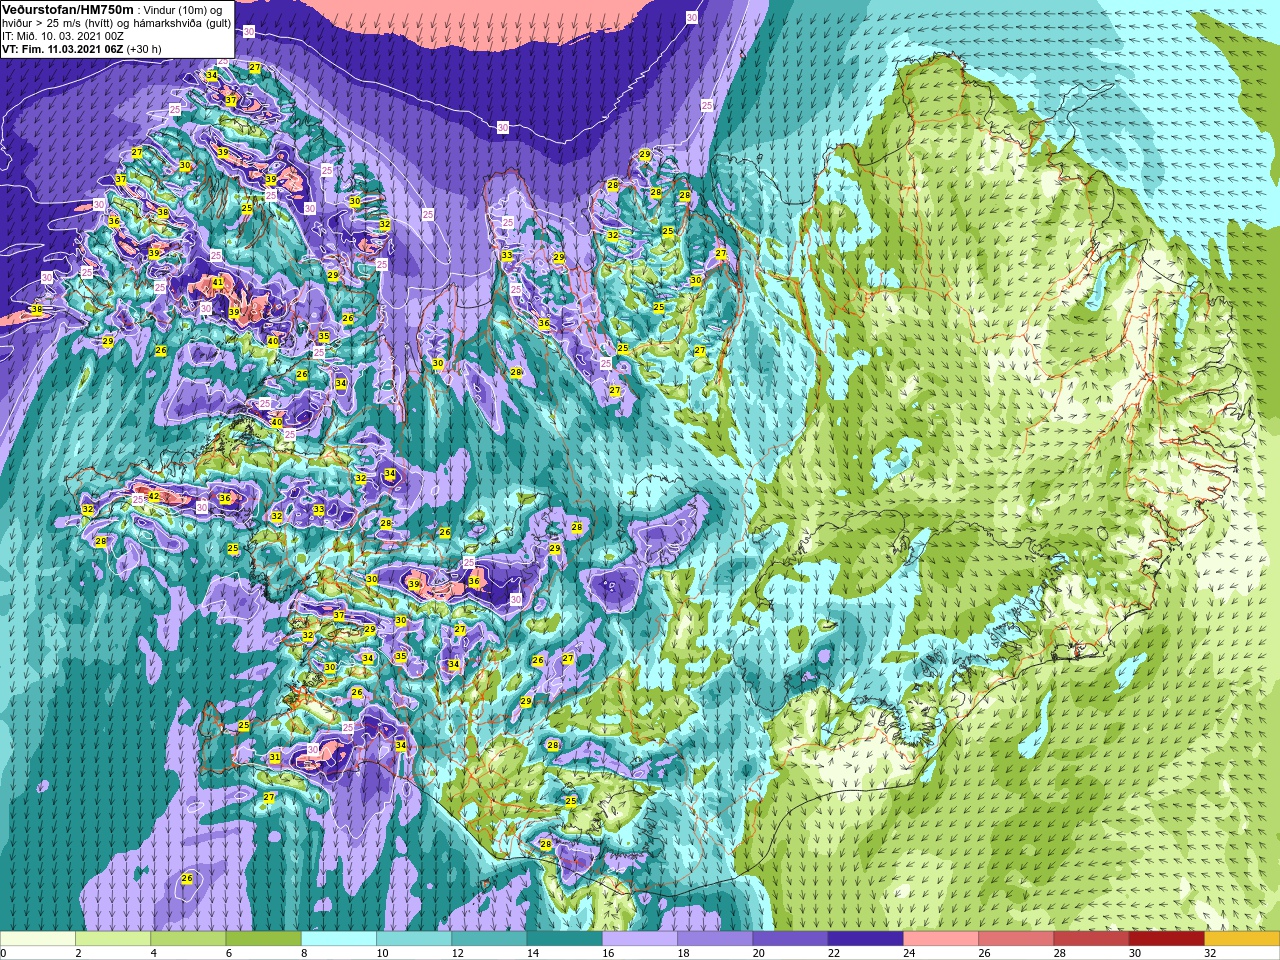Viewport: 1280px width, 960px height.
Task: Select the legend scale value "14"
Action: [533, 953]
